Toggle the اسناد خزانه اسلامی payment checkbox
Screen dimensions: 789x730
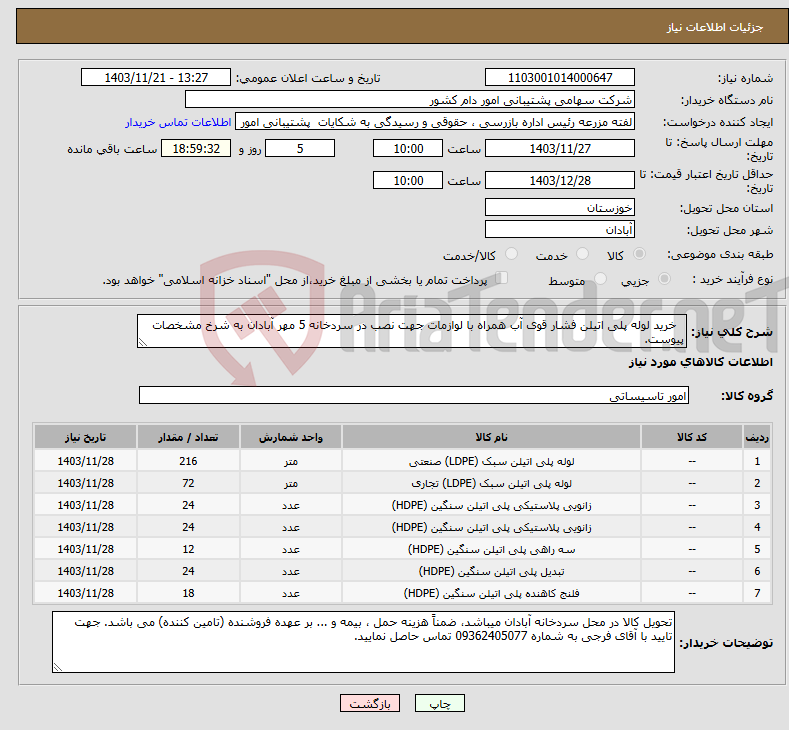[503, 280]
